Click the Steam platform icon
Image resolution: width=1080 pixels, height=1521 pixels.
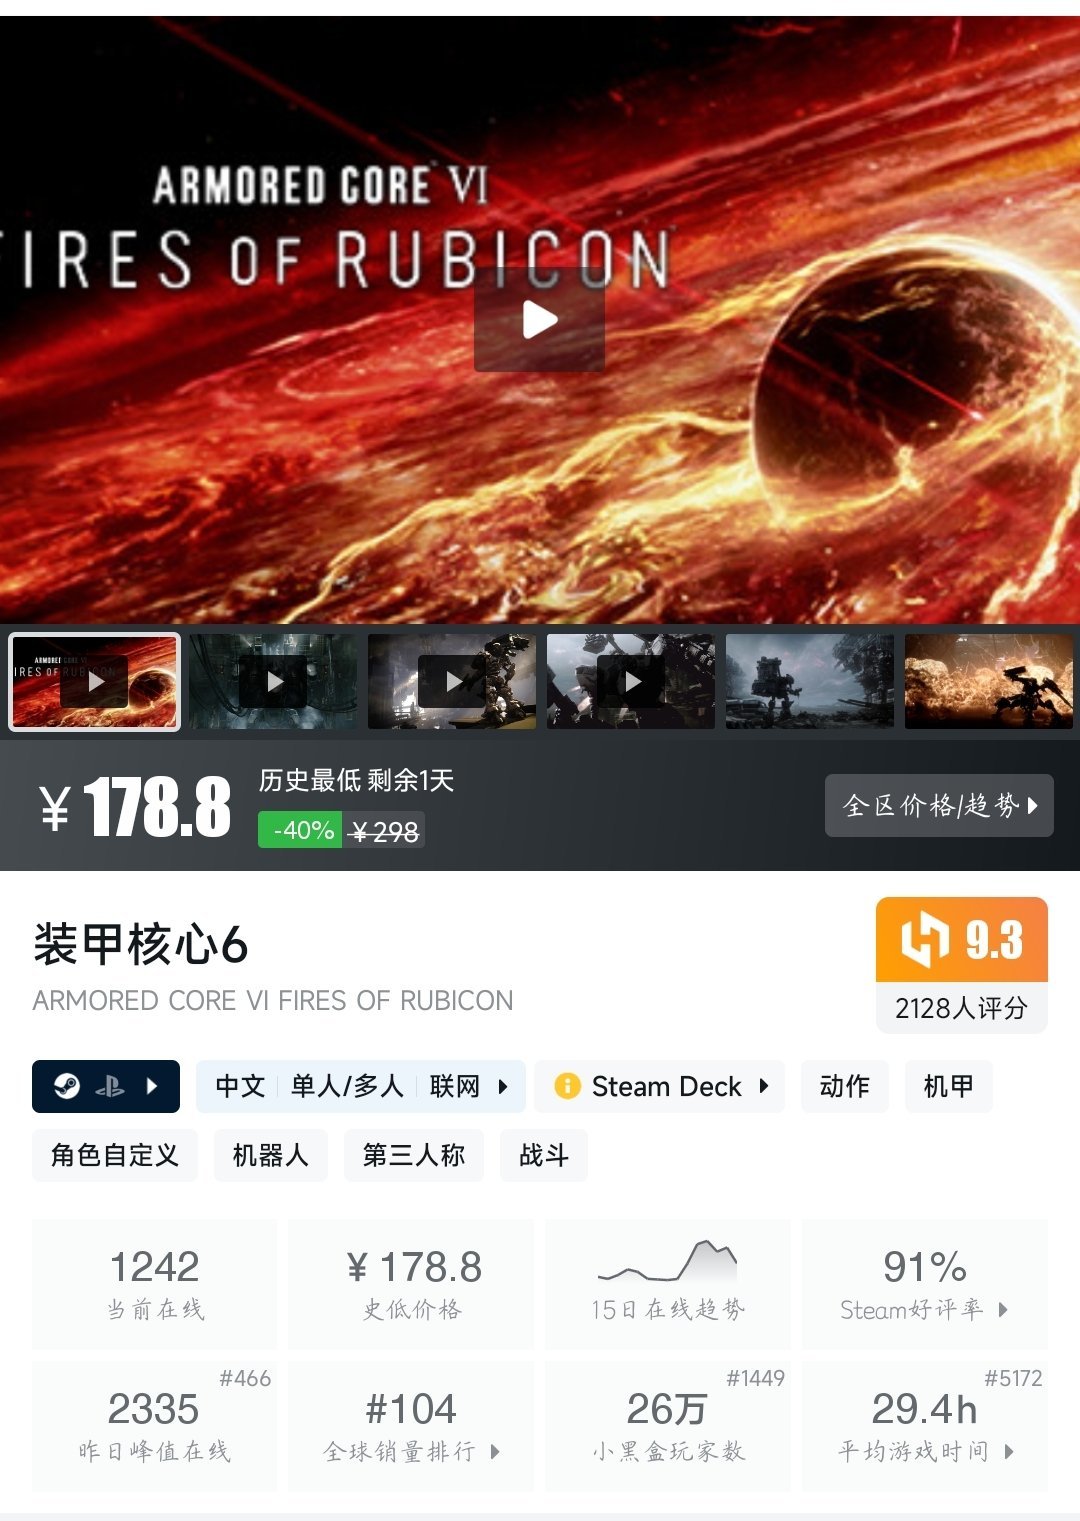(67, 1086)
